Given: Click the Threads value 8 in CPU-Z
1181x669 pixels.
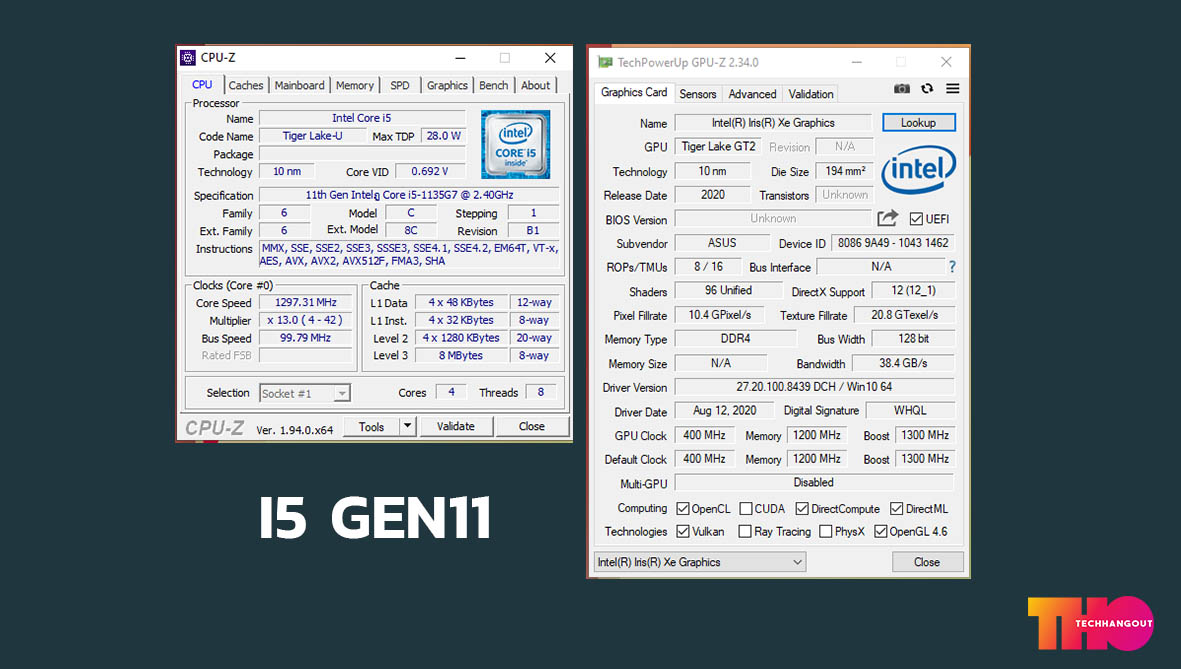Looking at the screenshot, I should 540,393.
